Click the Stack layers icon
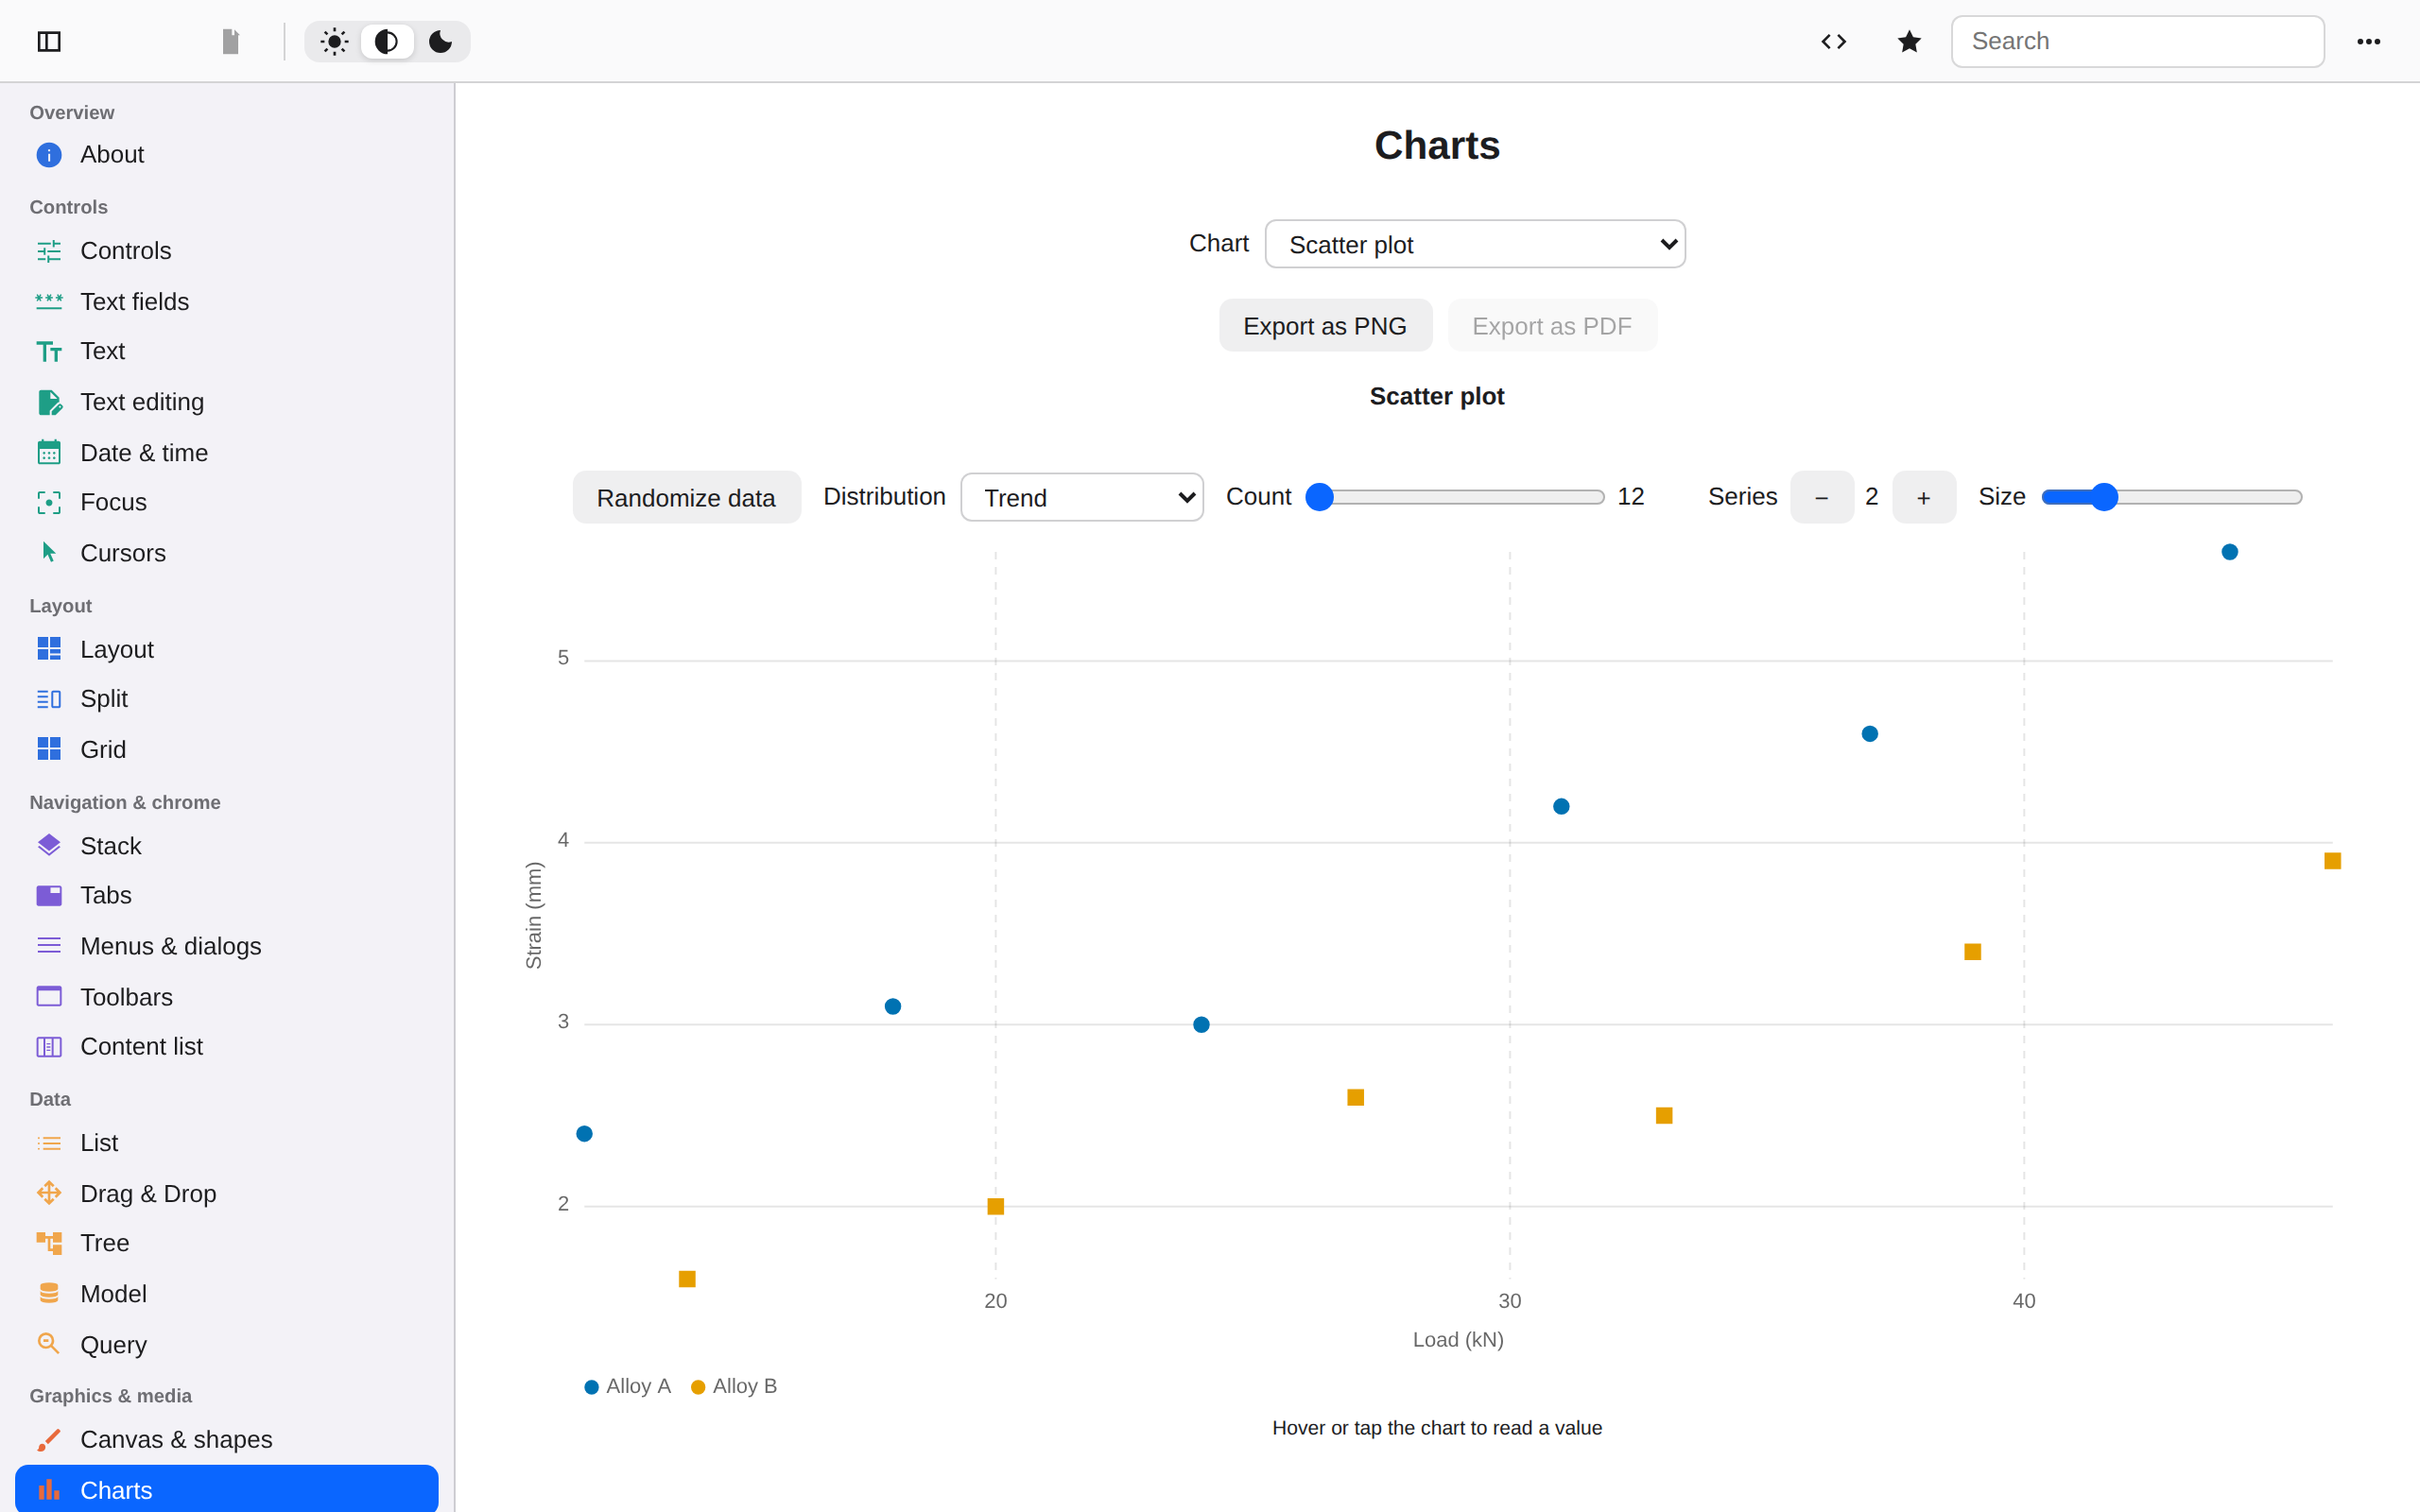This screenshot has height=1512, width=2420. [49, 845]
